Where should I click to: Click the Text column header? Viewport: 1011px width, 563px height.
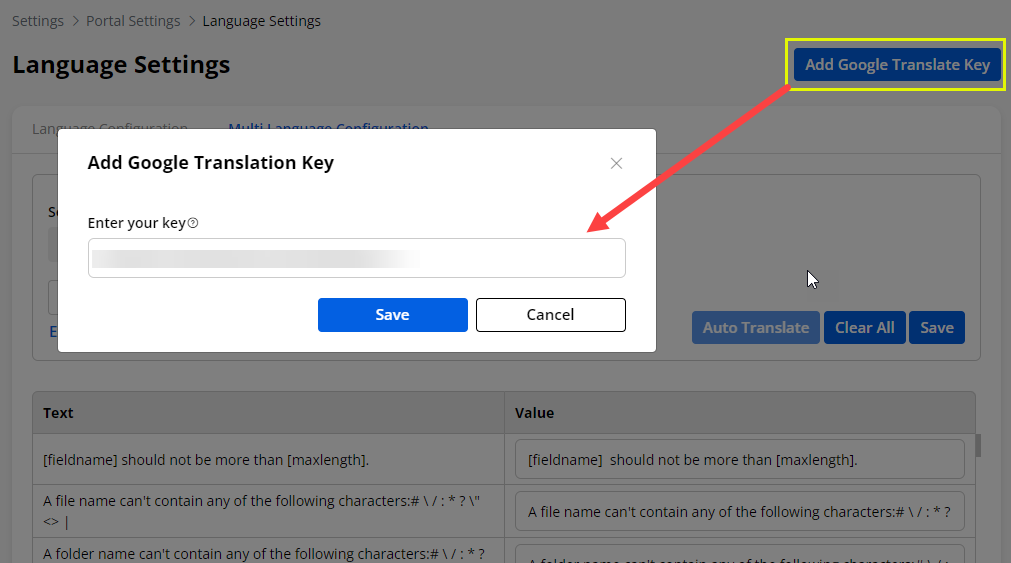268,412
